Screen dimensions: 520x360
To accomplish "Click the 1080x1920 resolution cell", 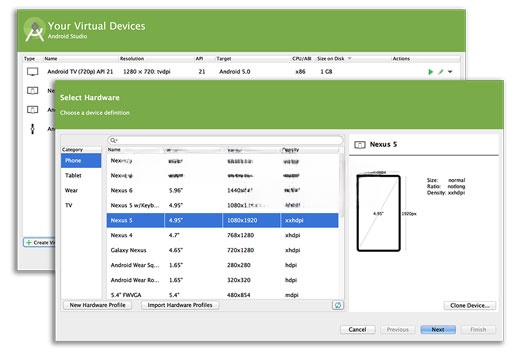I will click(251, 220).
